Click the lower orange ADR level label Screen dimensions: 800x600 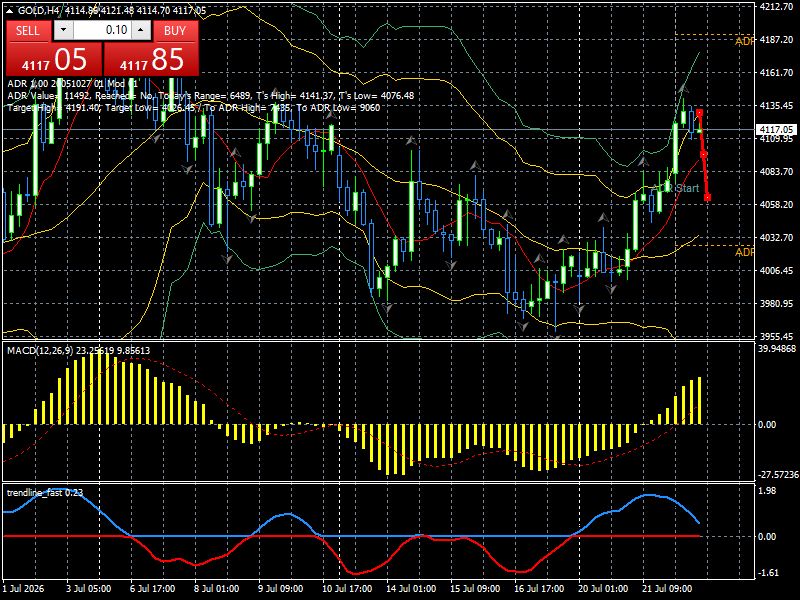point(744,252)
